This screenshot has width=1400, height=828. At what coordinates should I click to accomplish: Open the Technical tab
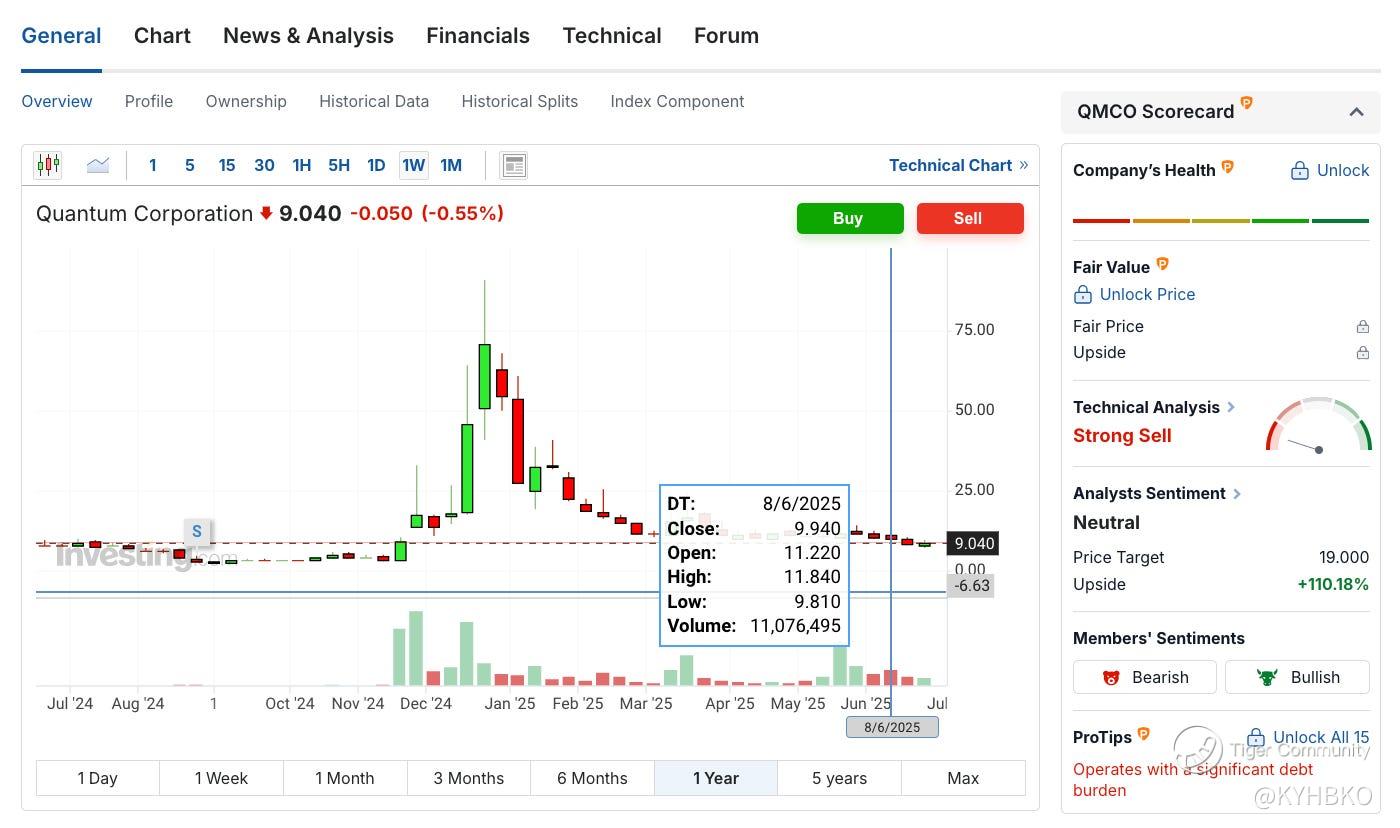612,36
